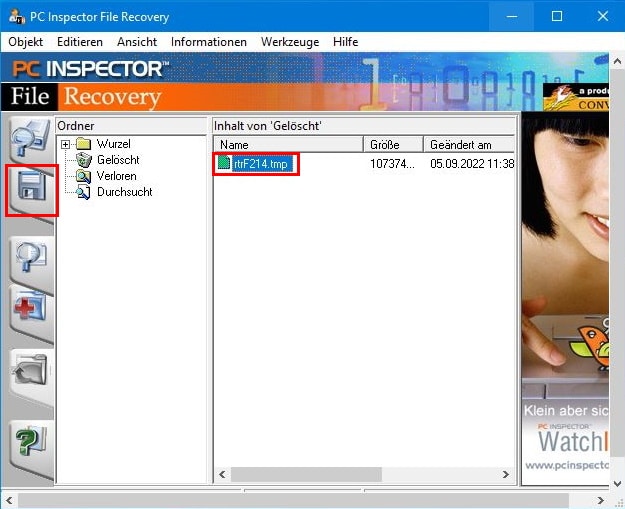Image resolution: width=625 pixels, height=509 pixels.
Task: Open the Ansicht menu
Action: coord(137,42)
